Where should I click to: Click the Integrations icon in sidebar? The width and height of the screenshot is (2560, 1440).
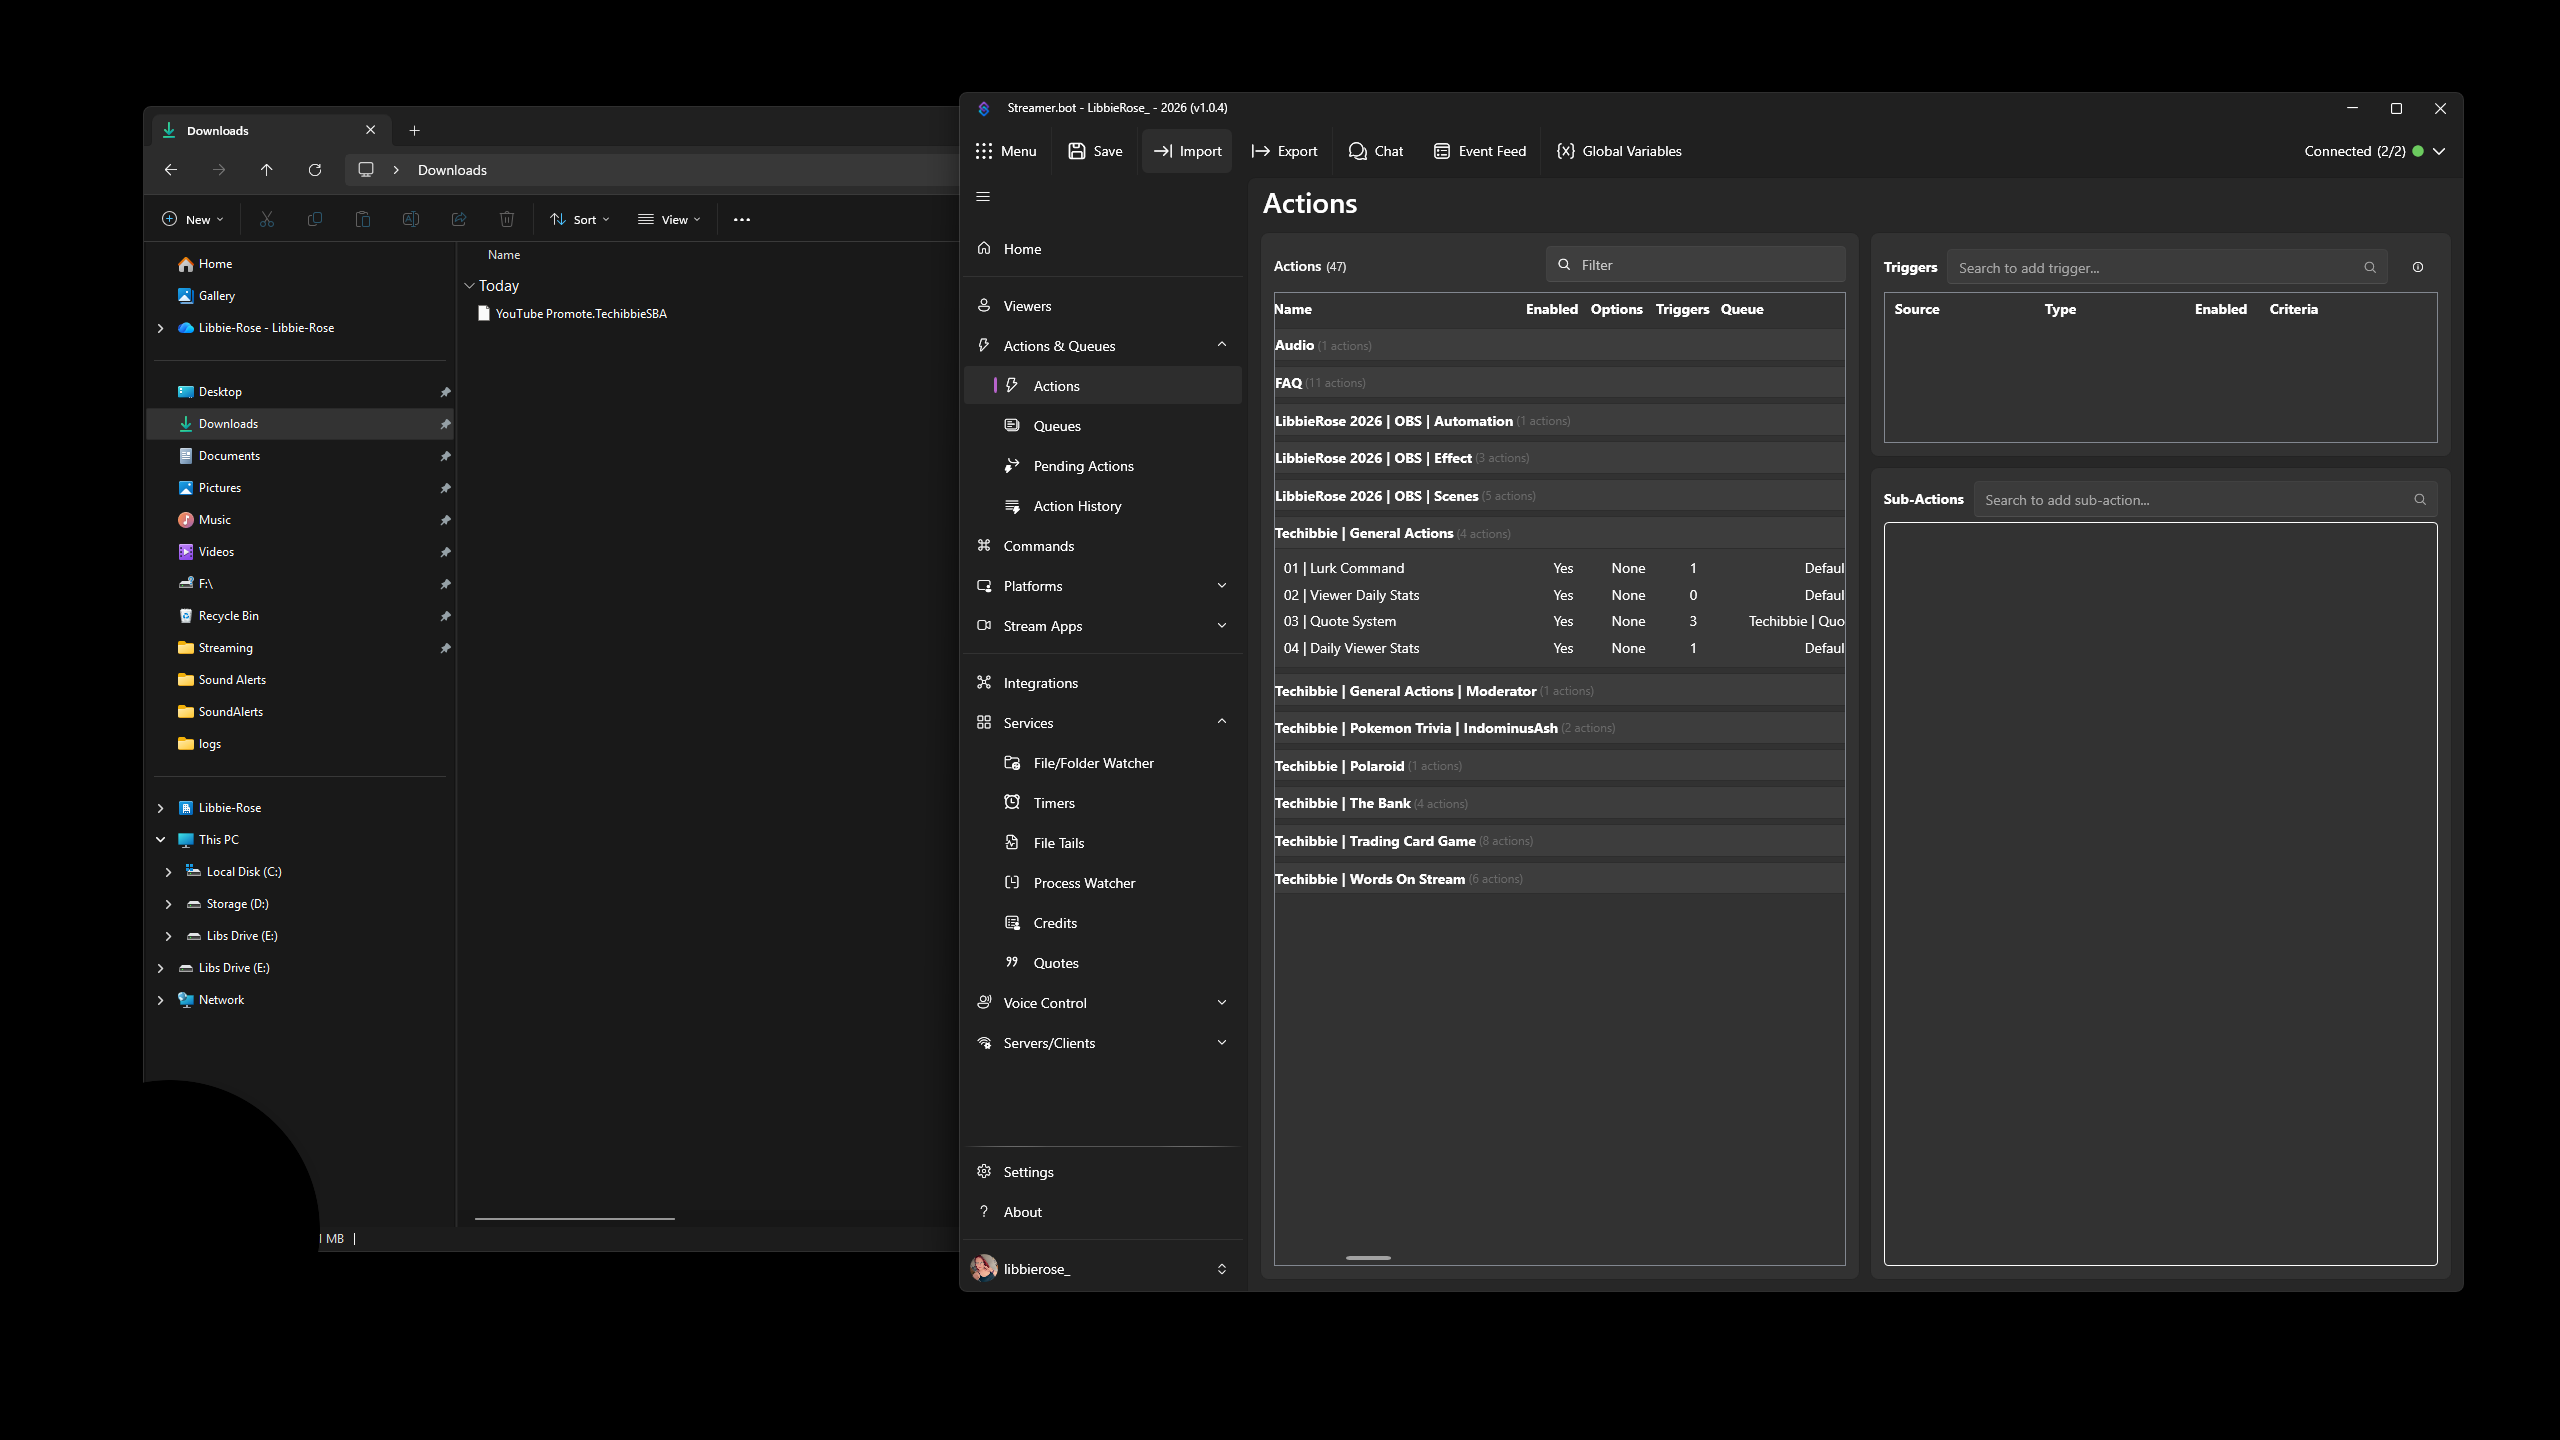point(984,682)
